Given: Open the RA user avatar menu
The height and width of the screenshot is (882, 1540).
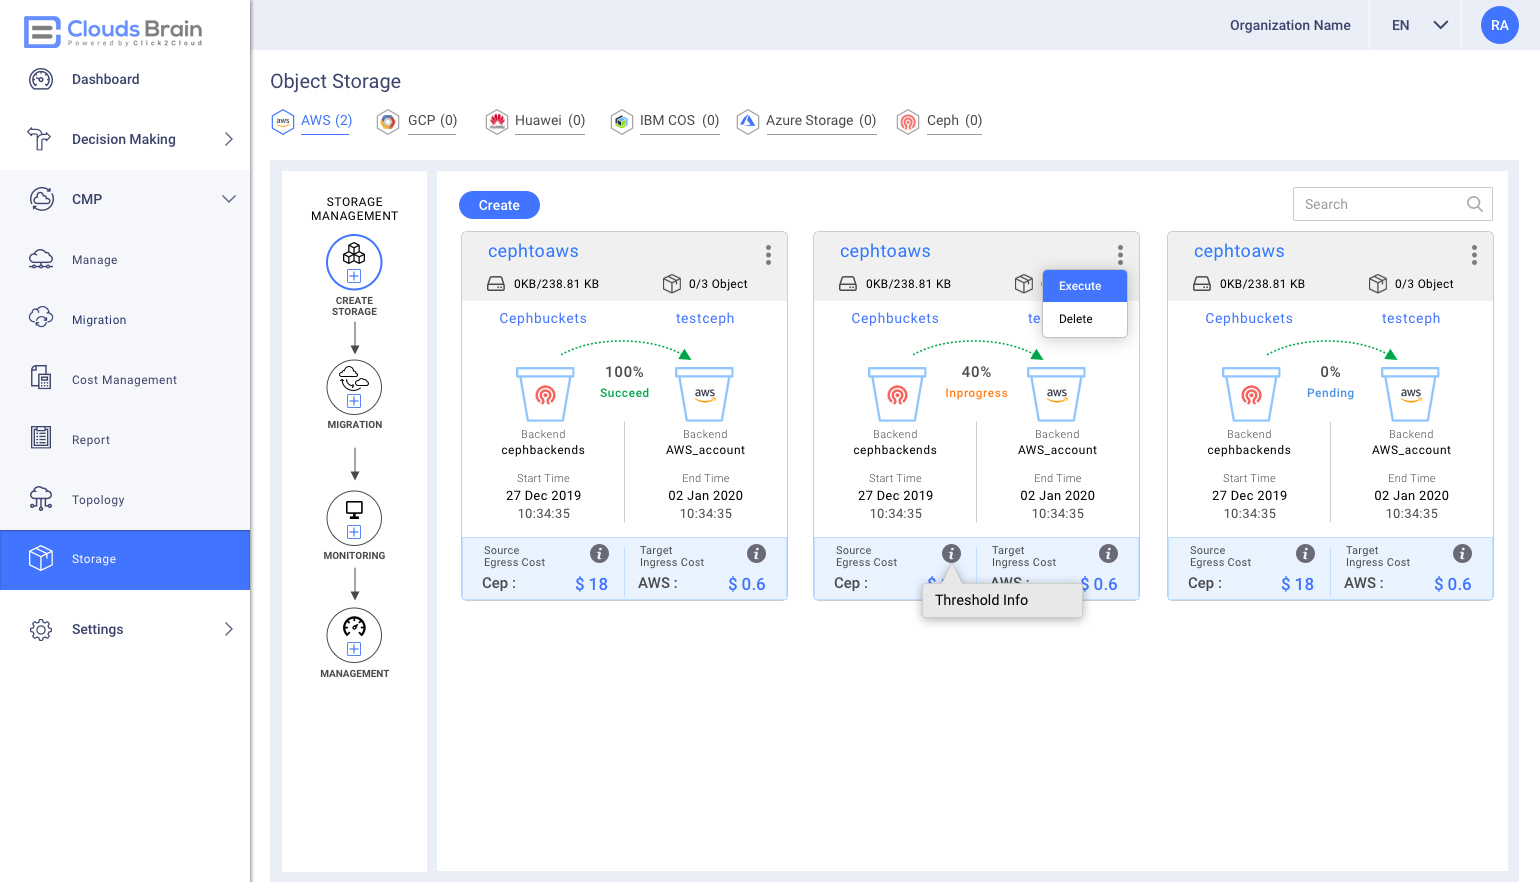Looking at the screenshot, I should (x=1499, y=25).
